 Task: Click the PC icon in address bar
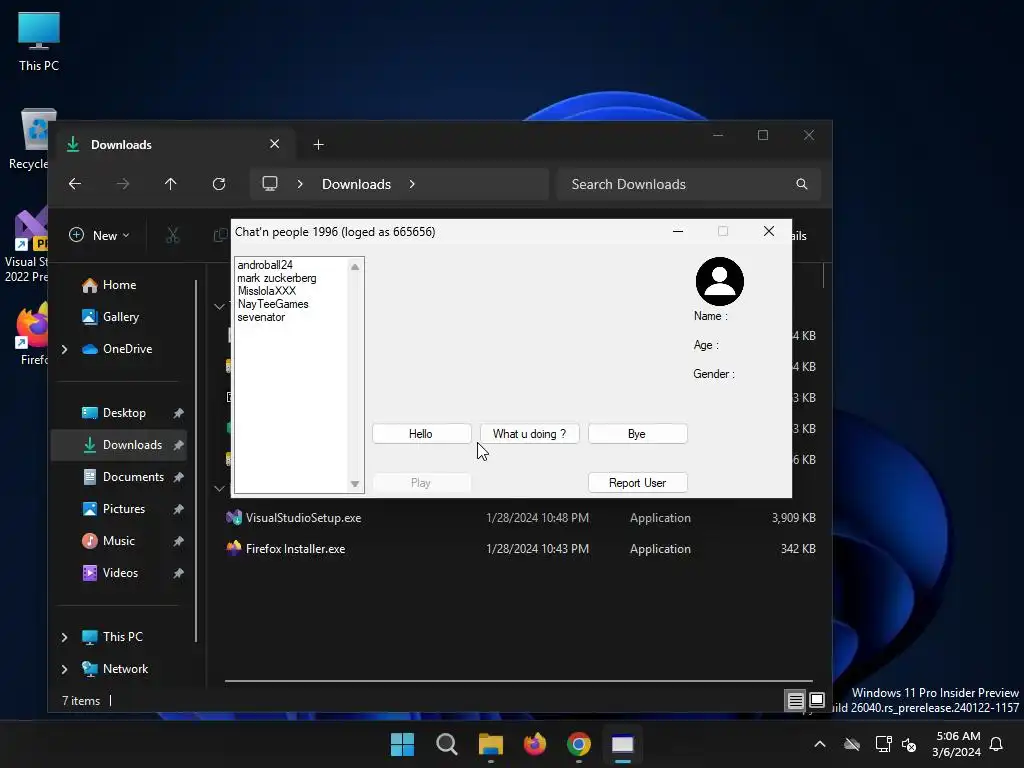[x=270, y=184]
